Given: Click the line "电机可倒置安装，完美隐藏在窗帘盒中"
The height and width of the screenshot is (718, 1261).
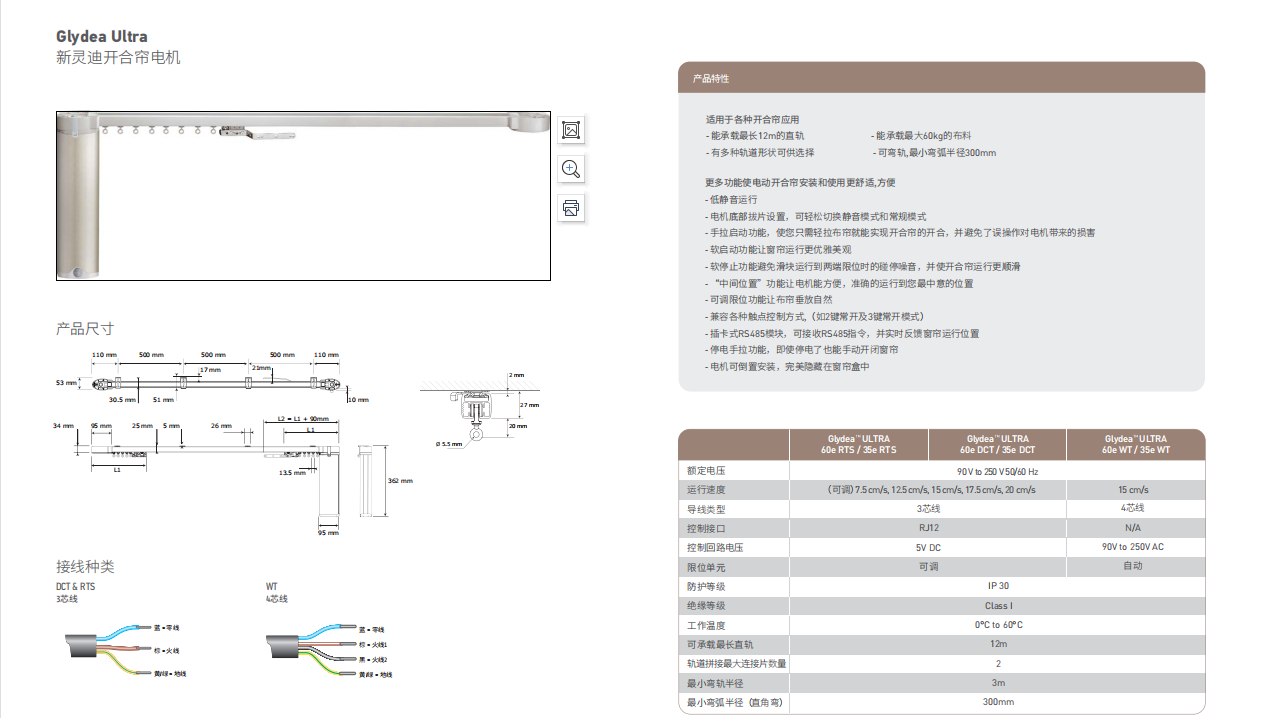Looking at the screenshot, I should pyautogui.click(x=787, y=367).
